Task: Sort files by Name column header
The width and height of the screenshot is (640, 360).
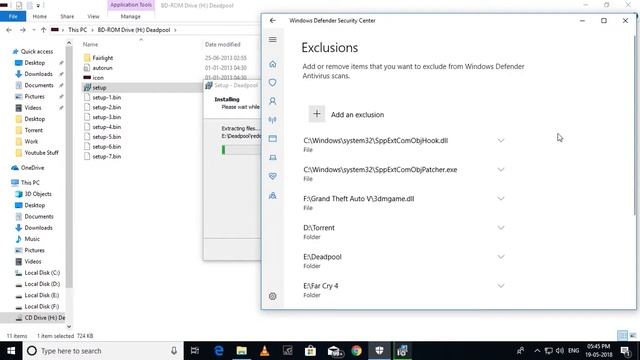Action: click(91, 44)
